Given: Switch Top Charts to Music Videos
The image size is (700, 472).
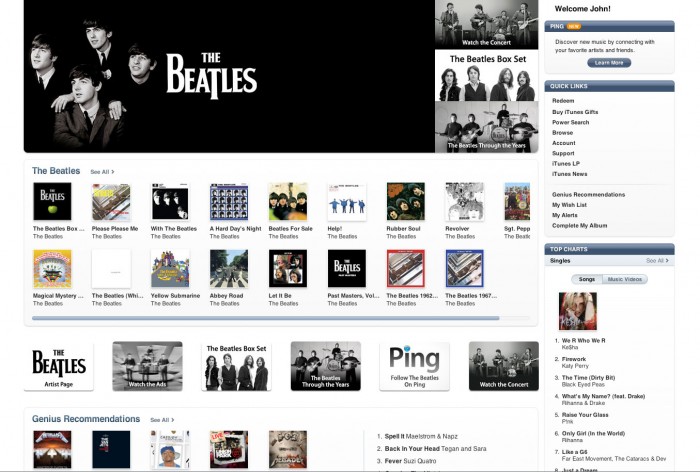Looking at the screenshot, I should pos(625,279).
